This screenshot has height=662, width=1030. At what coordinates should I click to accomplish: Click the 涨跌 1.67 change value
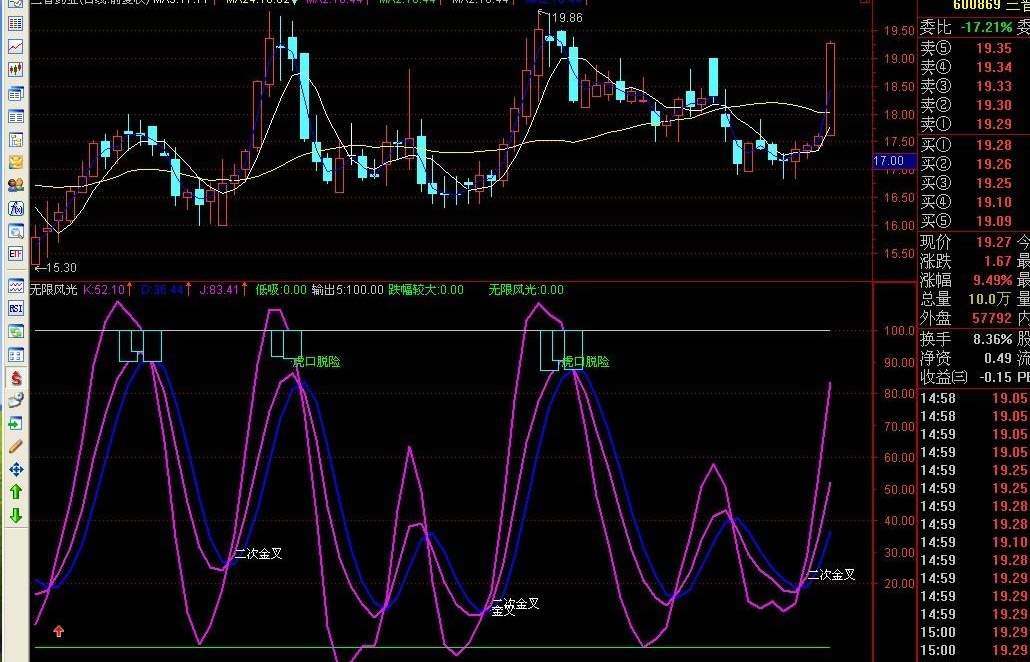998,261
